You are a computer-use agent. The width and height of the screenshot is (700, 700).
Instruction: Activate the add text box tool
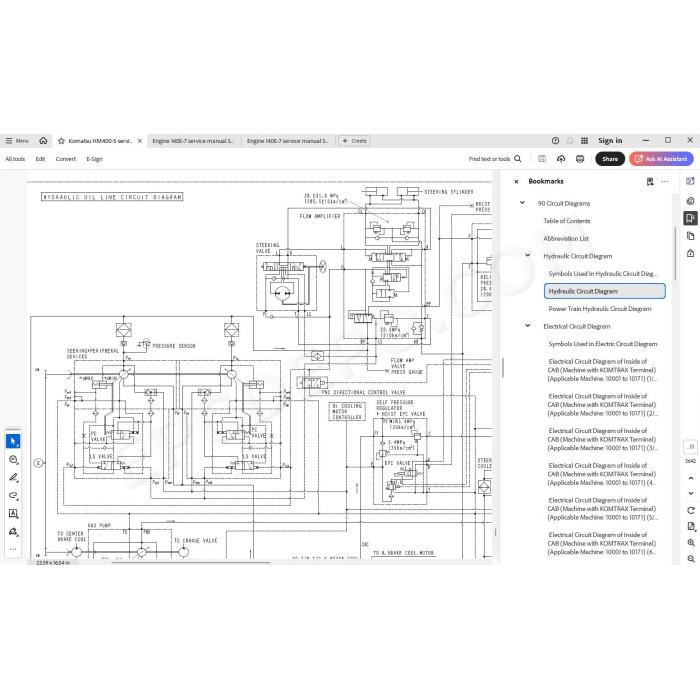click(x=13, y=513)
